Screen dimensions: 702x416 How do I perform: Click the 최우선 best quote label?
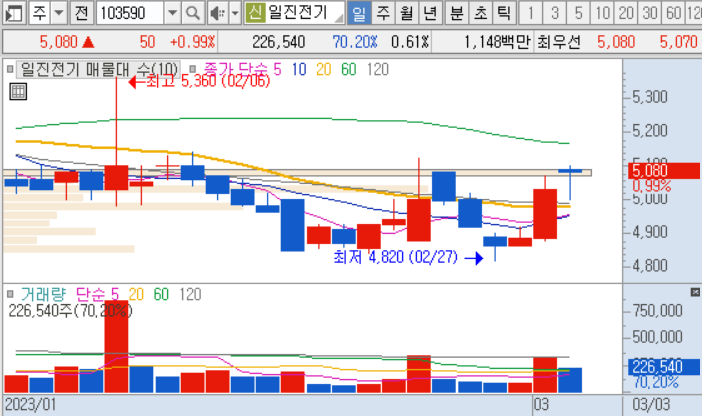[x=559, y=42]
